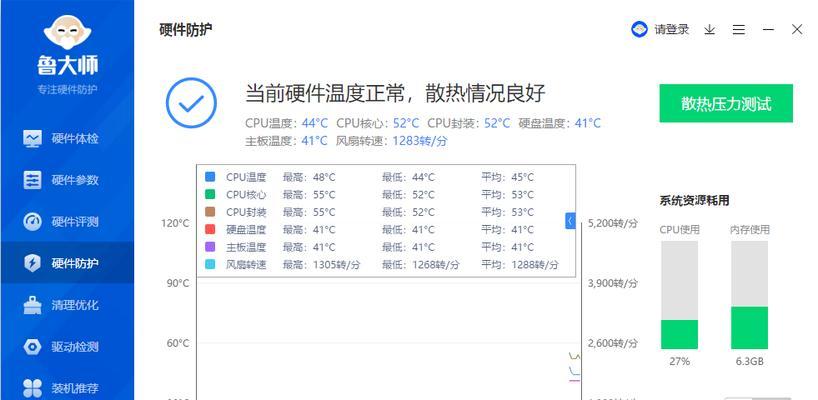Click 平均：45°C in CPU温度 row
Viewport: 818px width, 400px height.
[508, 177]
